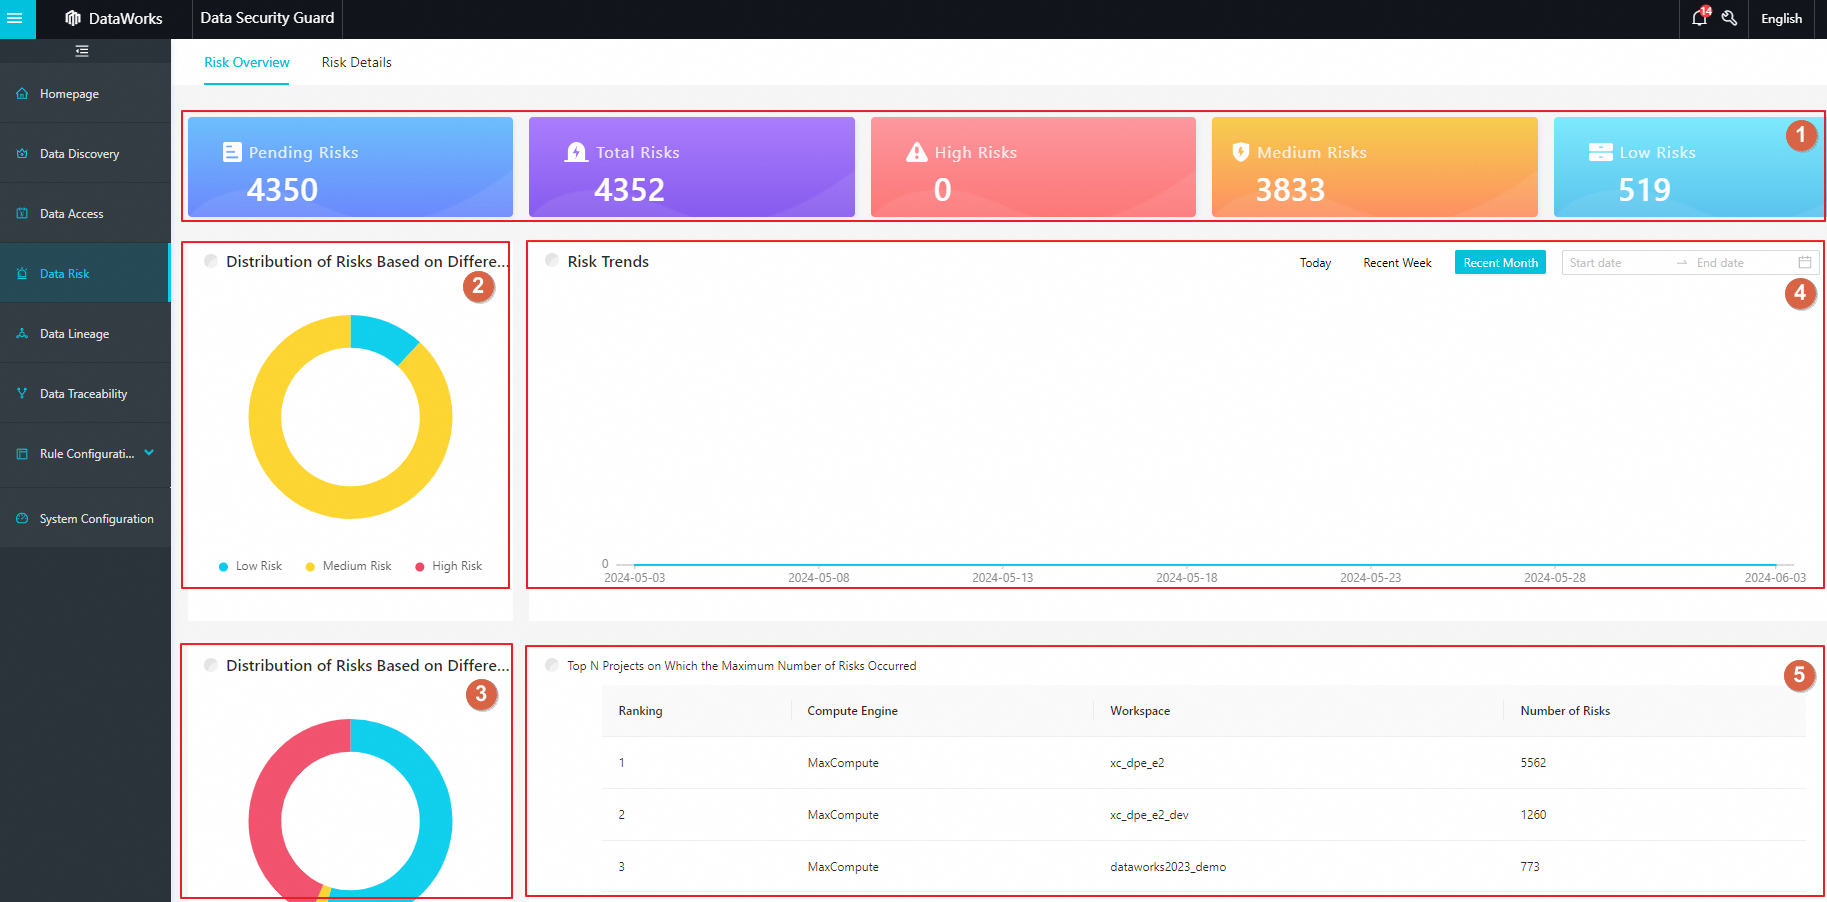Click the DataWorks logo icon

[73, 18]
